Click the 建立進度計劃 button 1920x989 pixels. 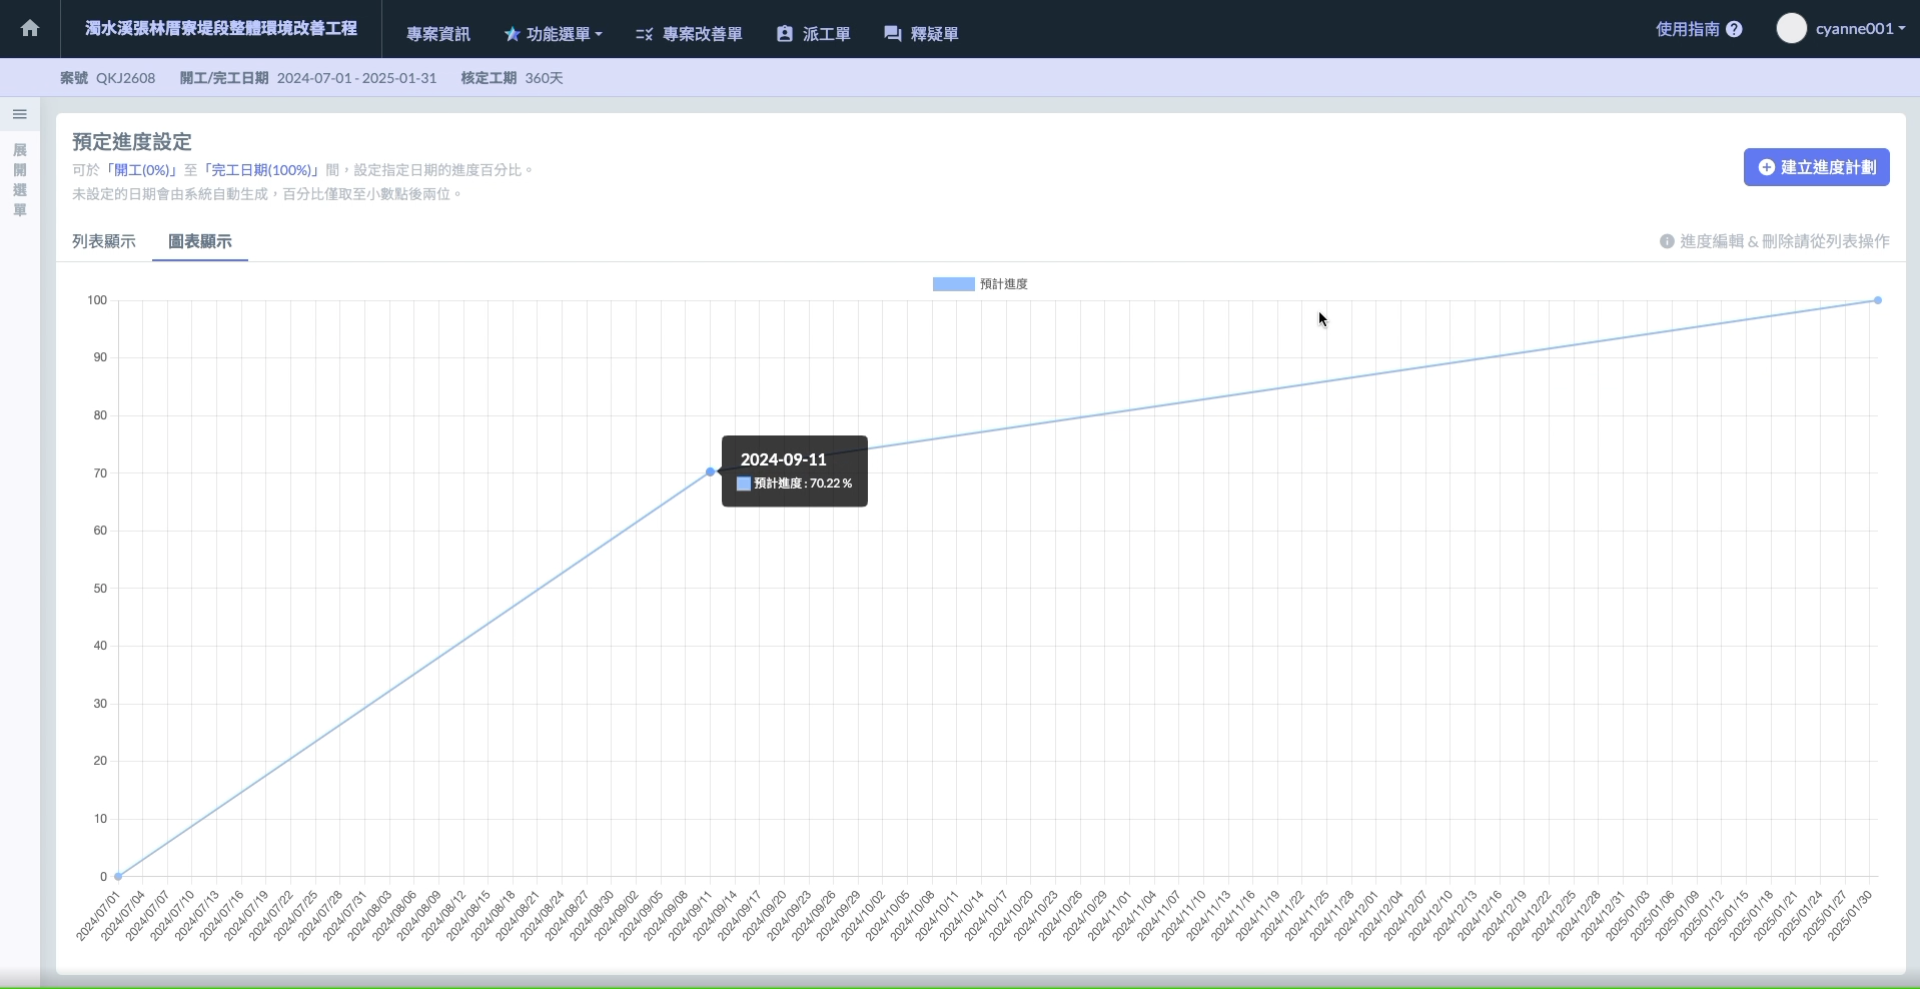click(1816, 167)
